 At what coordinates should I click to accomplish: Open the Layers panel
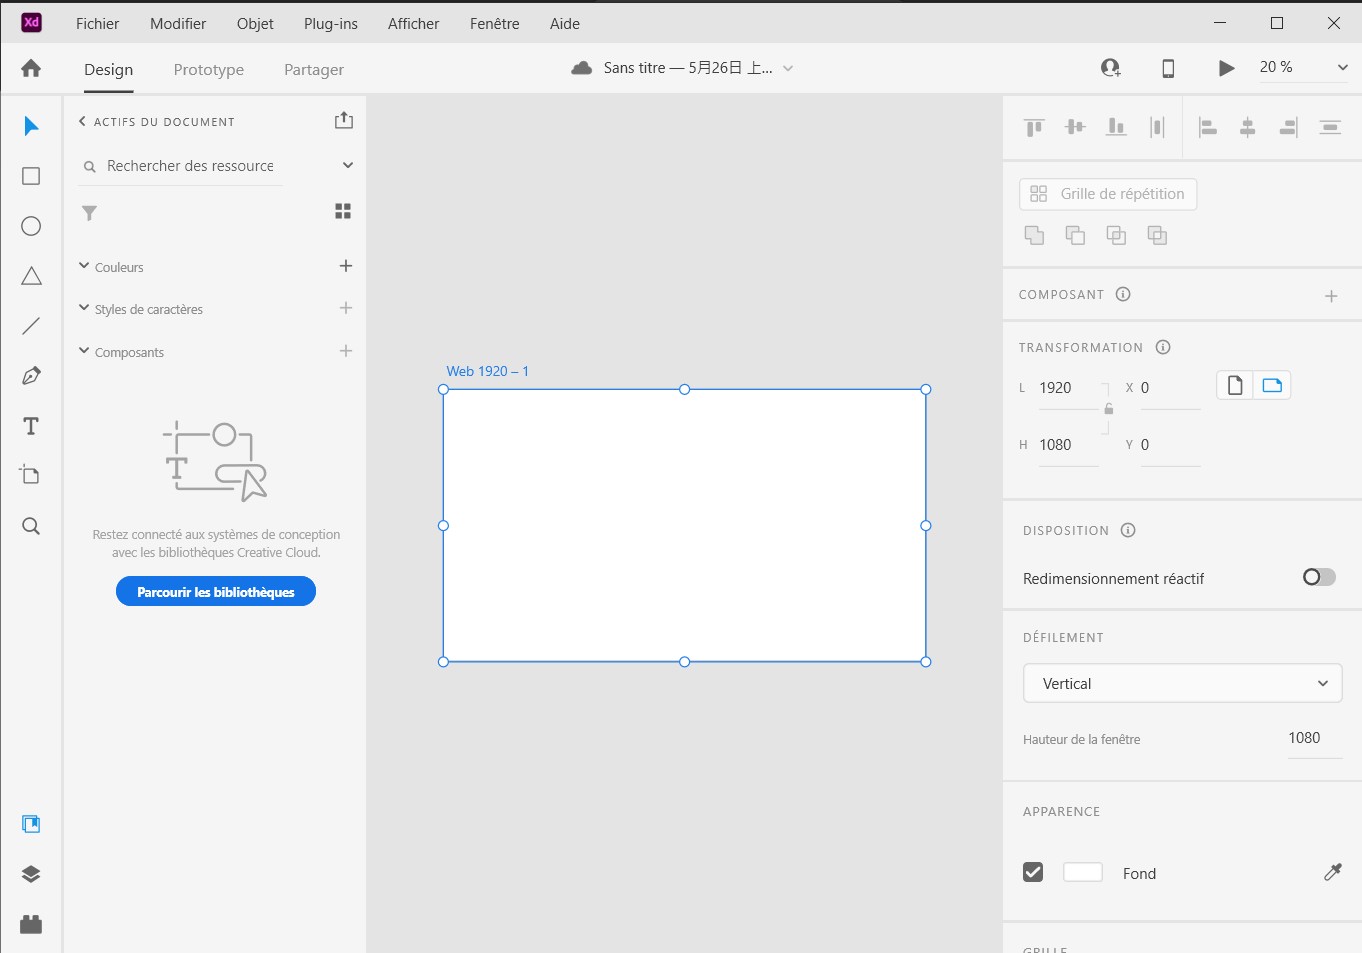31,873
